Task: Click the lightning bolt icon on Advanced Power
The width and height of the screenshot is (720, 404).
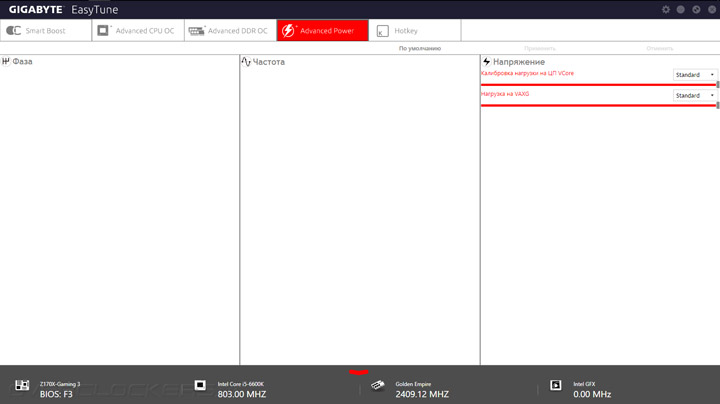Action: click(288, 30)
